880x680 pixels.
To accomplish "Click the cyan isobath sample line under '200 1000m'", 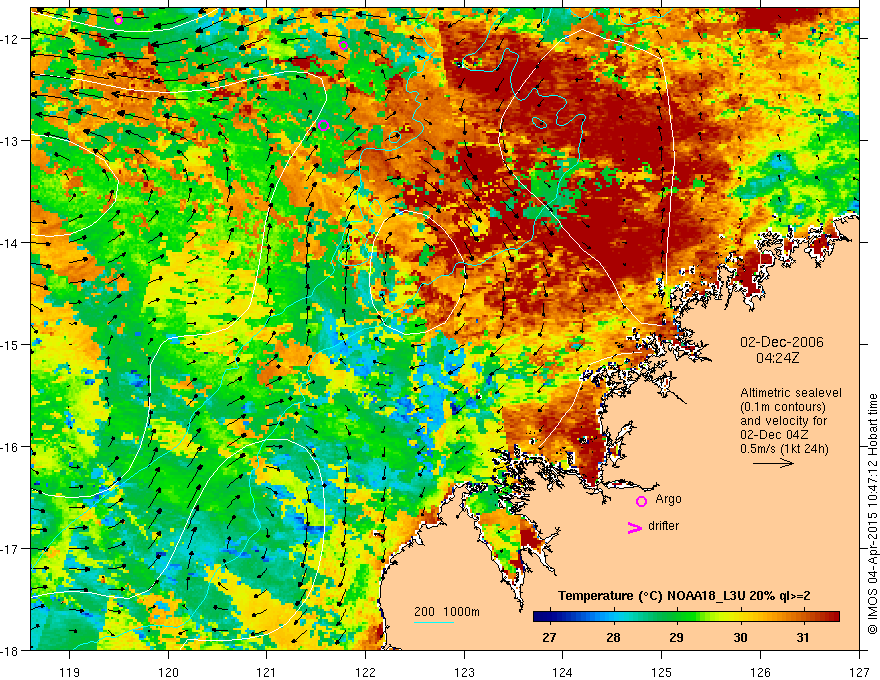I will (x=434, y=622).
